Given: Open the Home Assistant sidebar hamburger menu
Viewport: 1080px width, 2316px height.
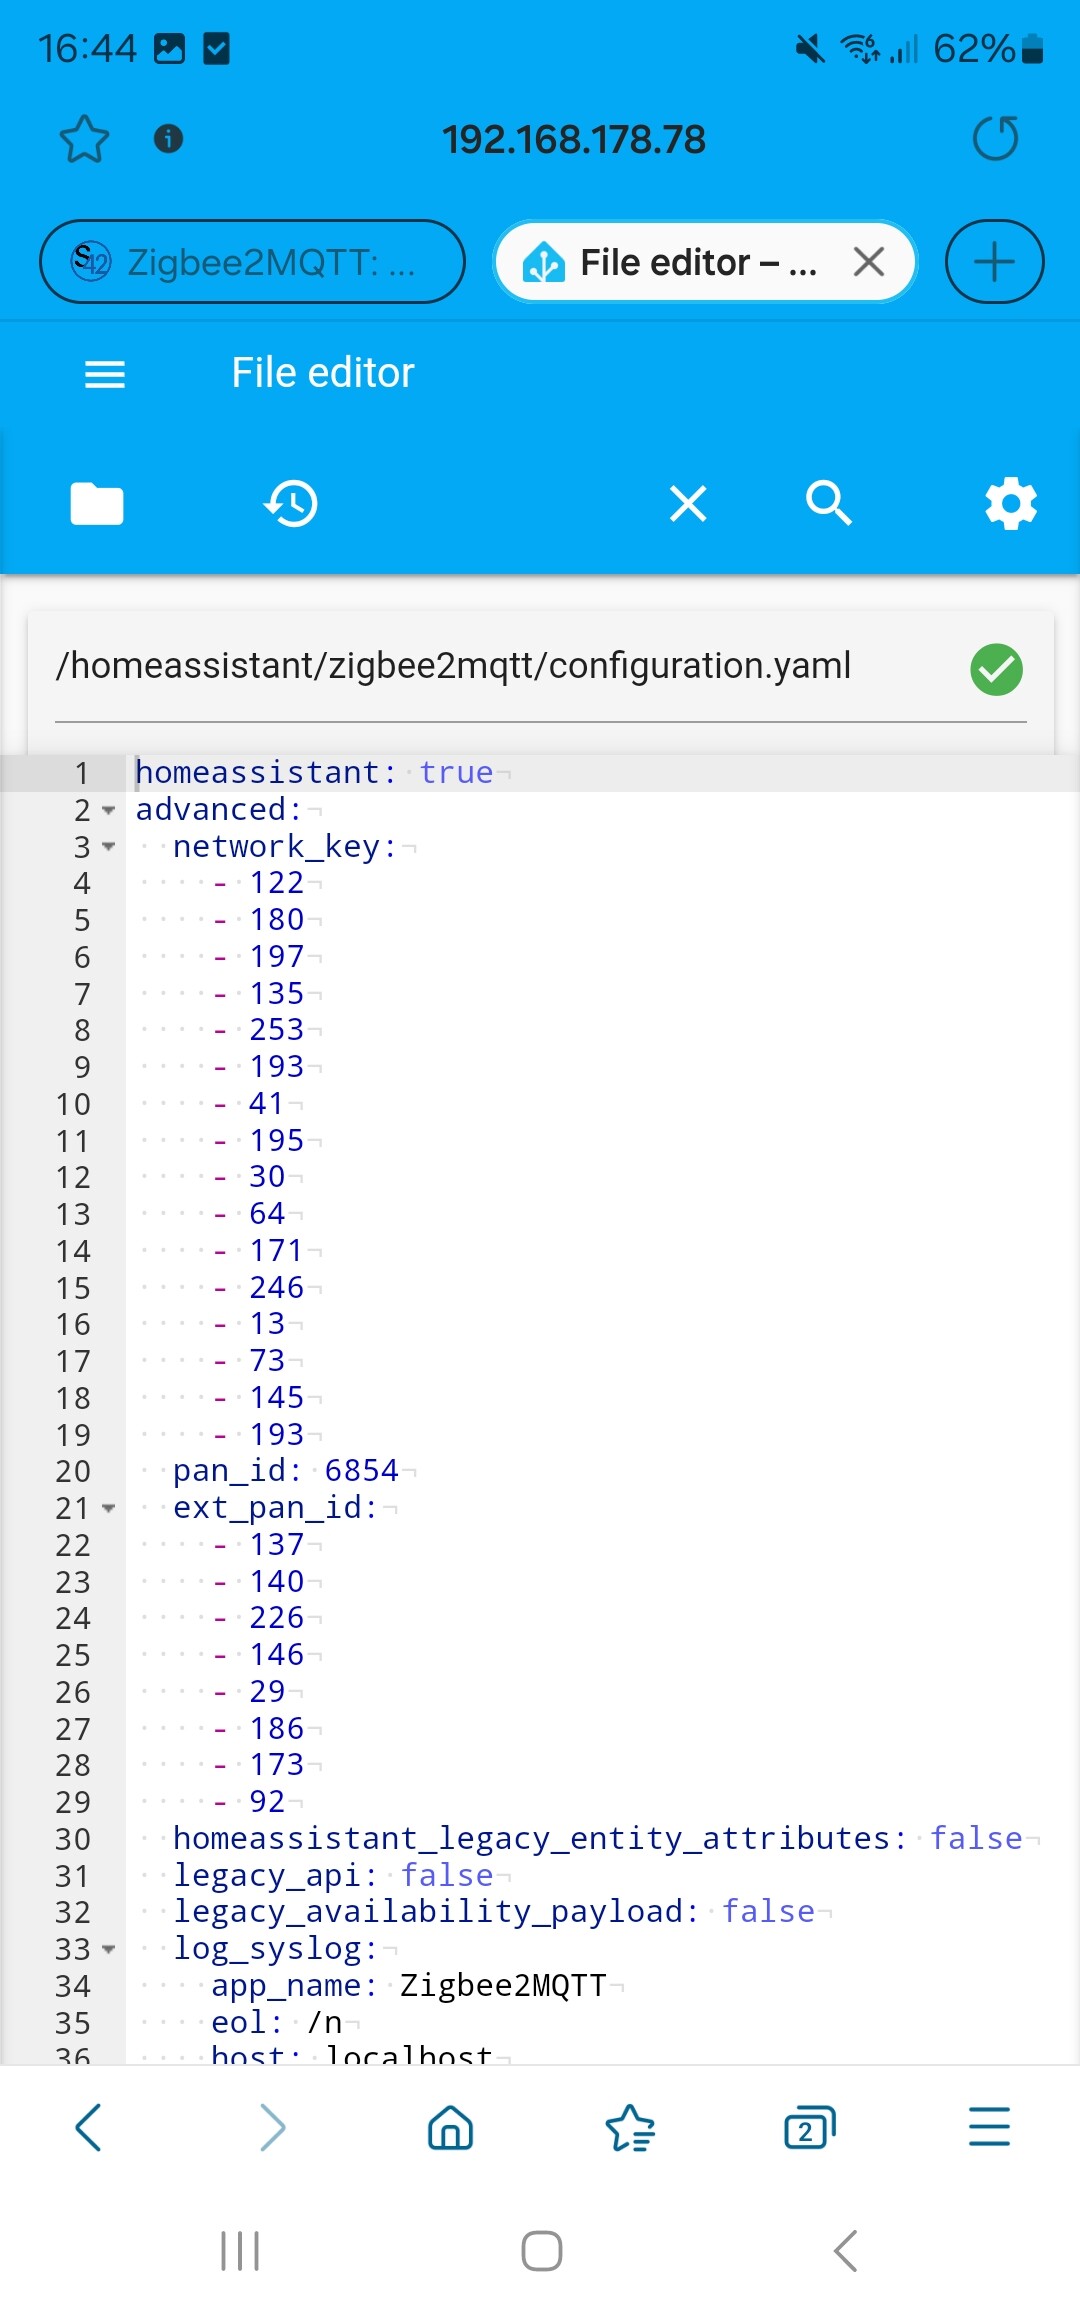Looking at the screenshot, I should [x=105, y=374].
